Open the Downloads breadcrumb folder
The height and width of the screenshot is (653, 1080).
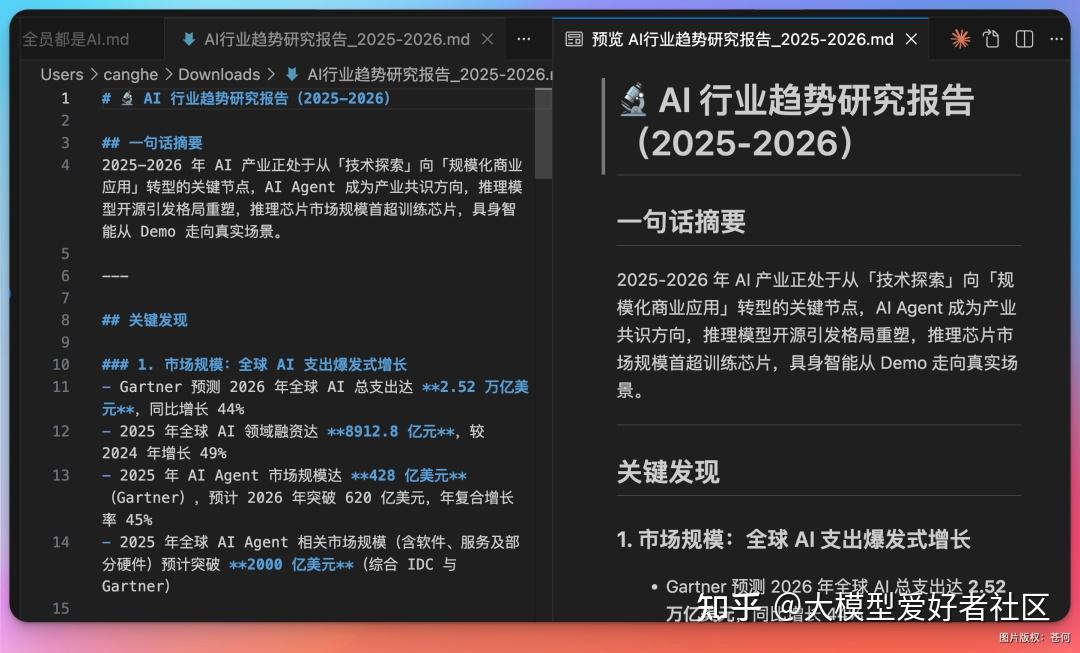[x=219, y=74]
